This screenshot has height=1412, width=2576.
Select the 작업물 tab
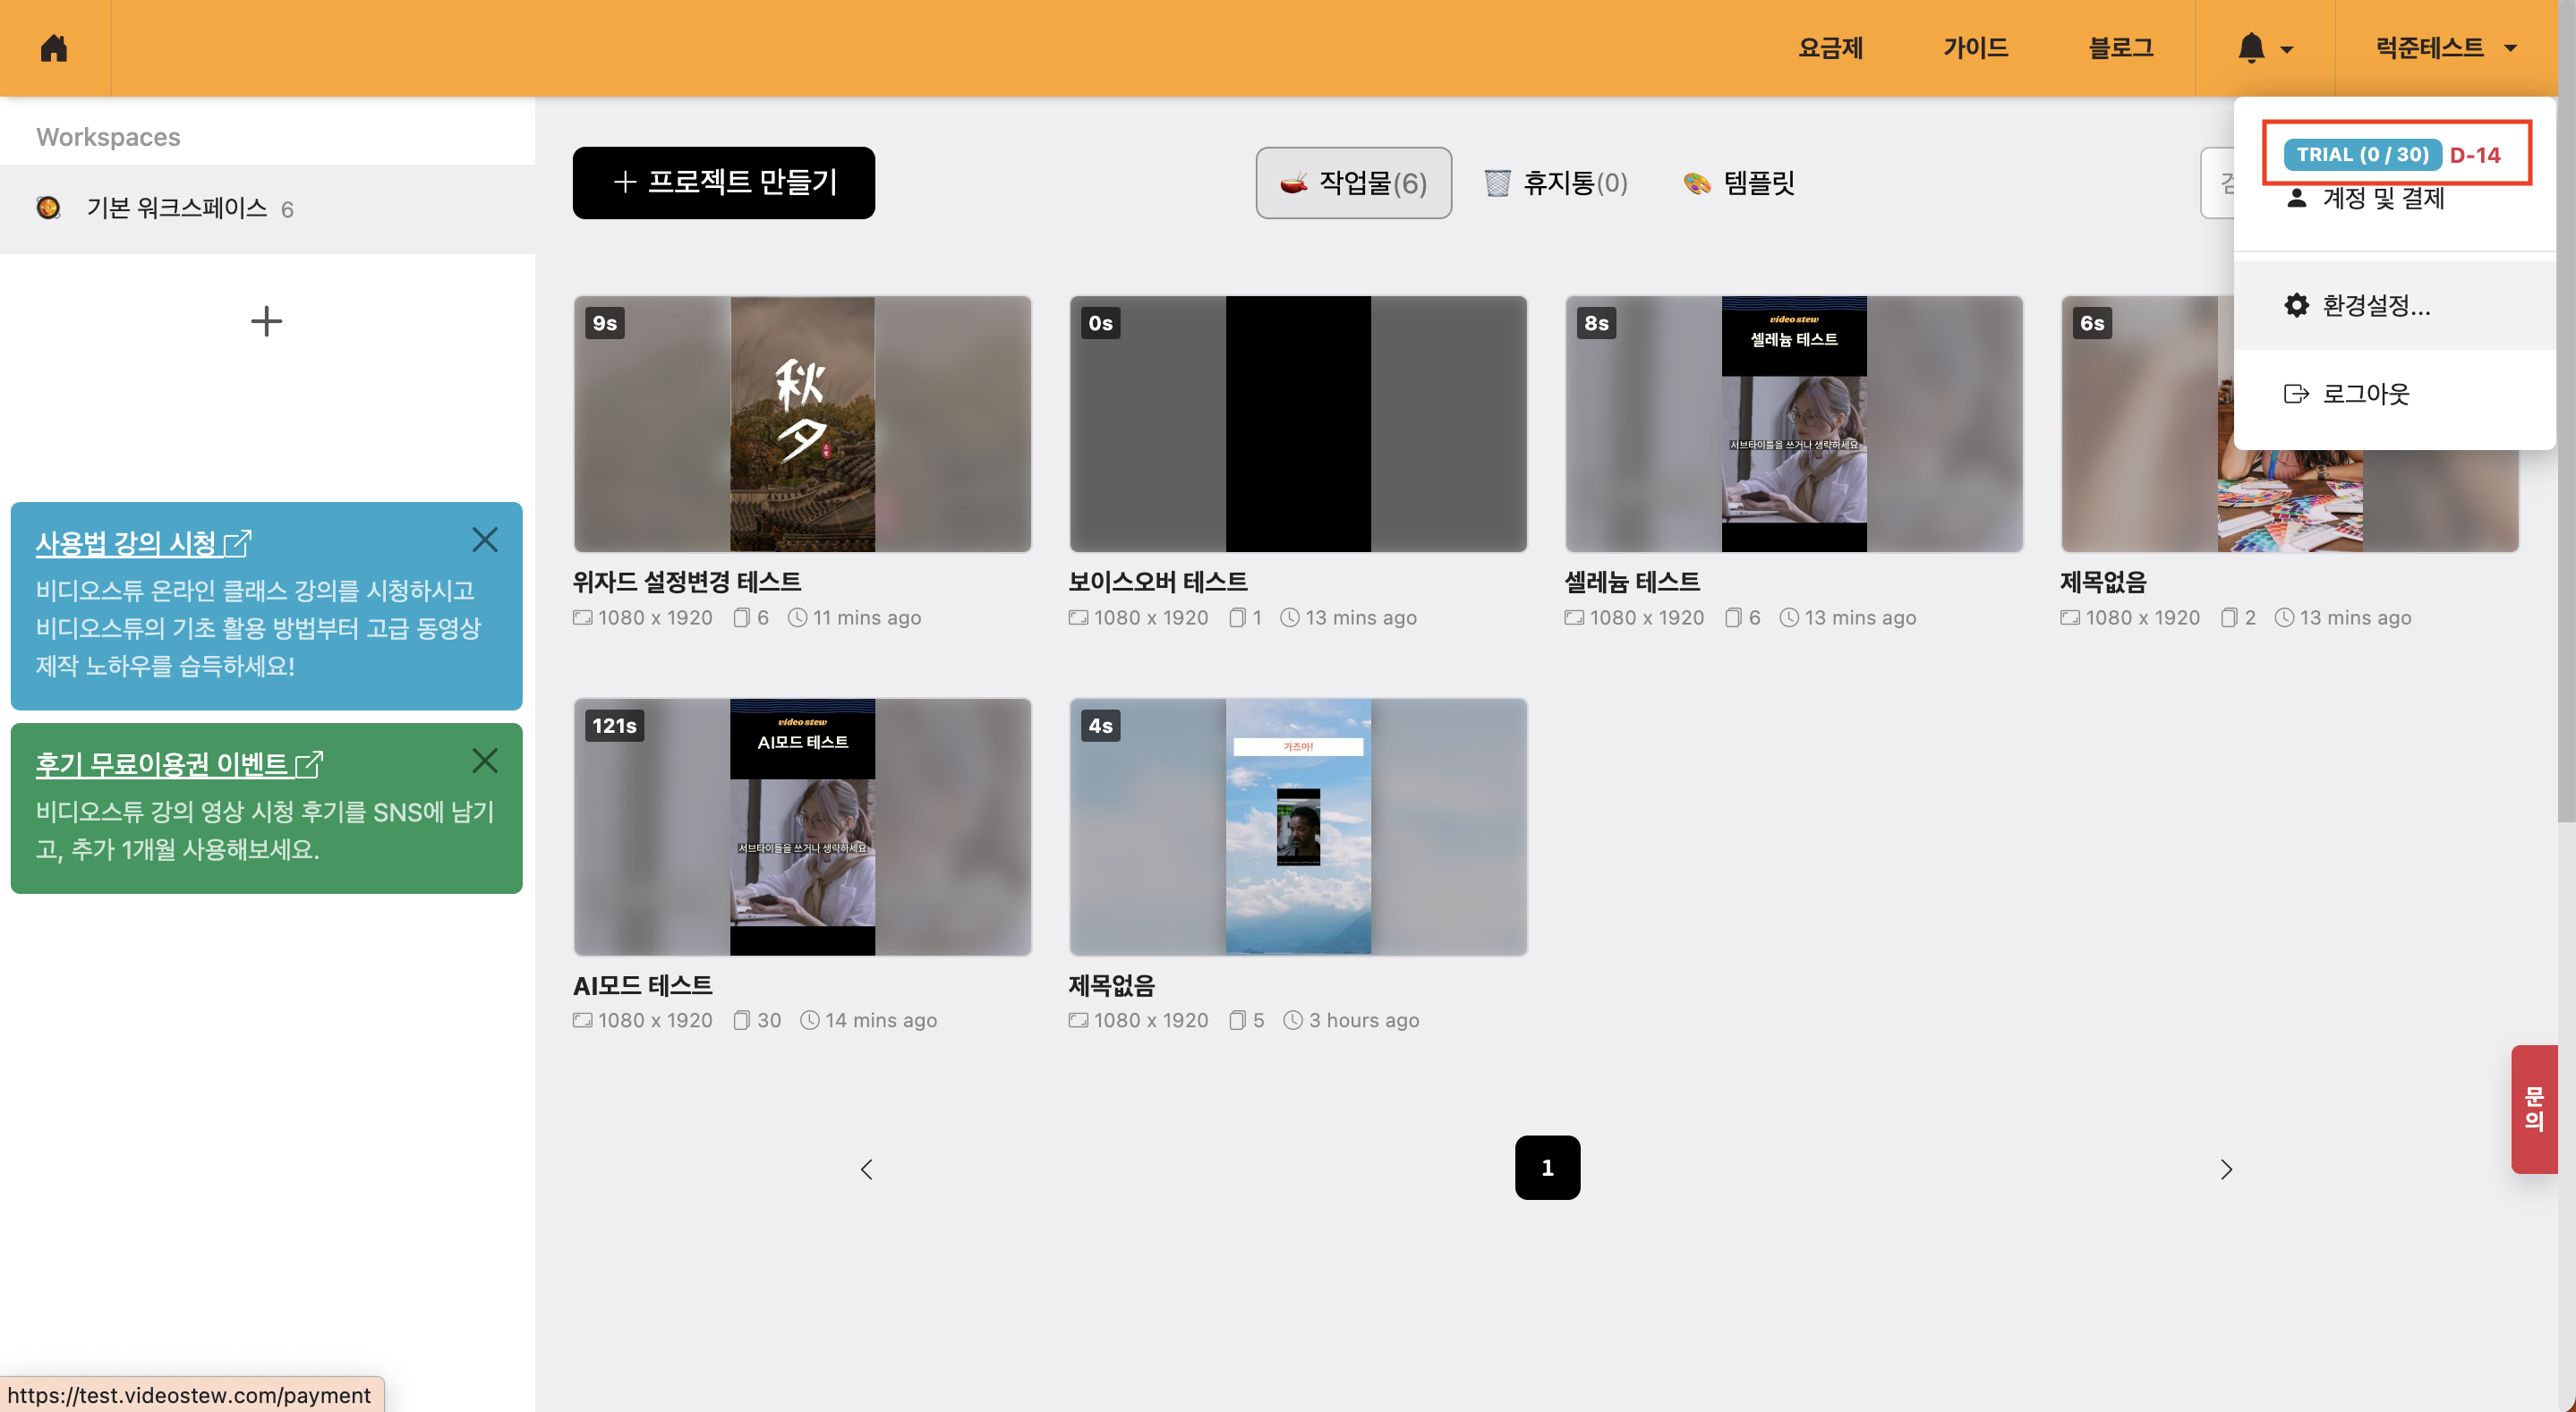pyautogui.click(x=1353, y=183)
